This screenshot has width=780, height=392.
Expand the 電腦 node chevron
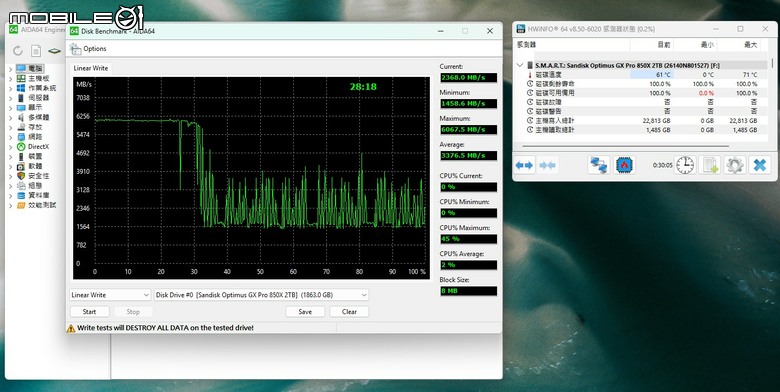tap(10, 69)
